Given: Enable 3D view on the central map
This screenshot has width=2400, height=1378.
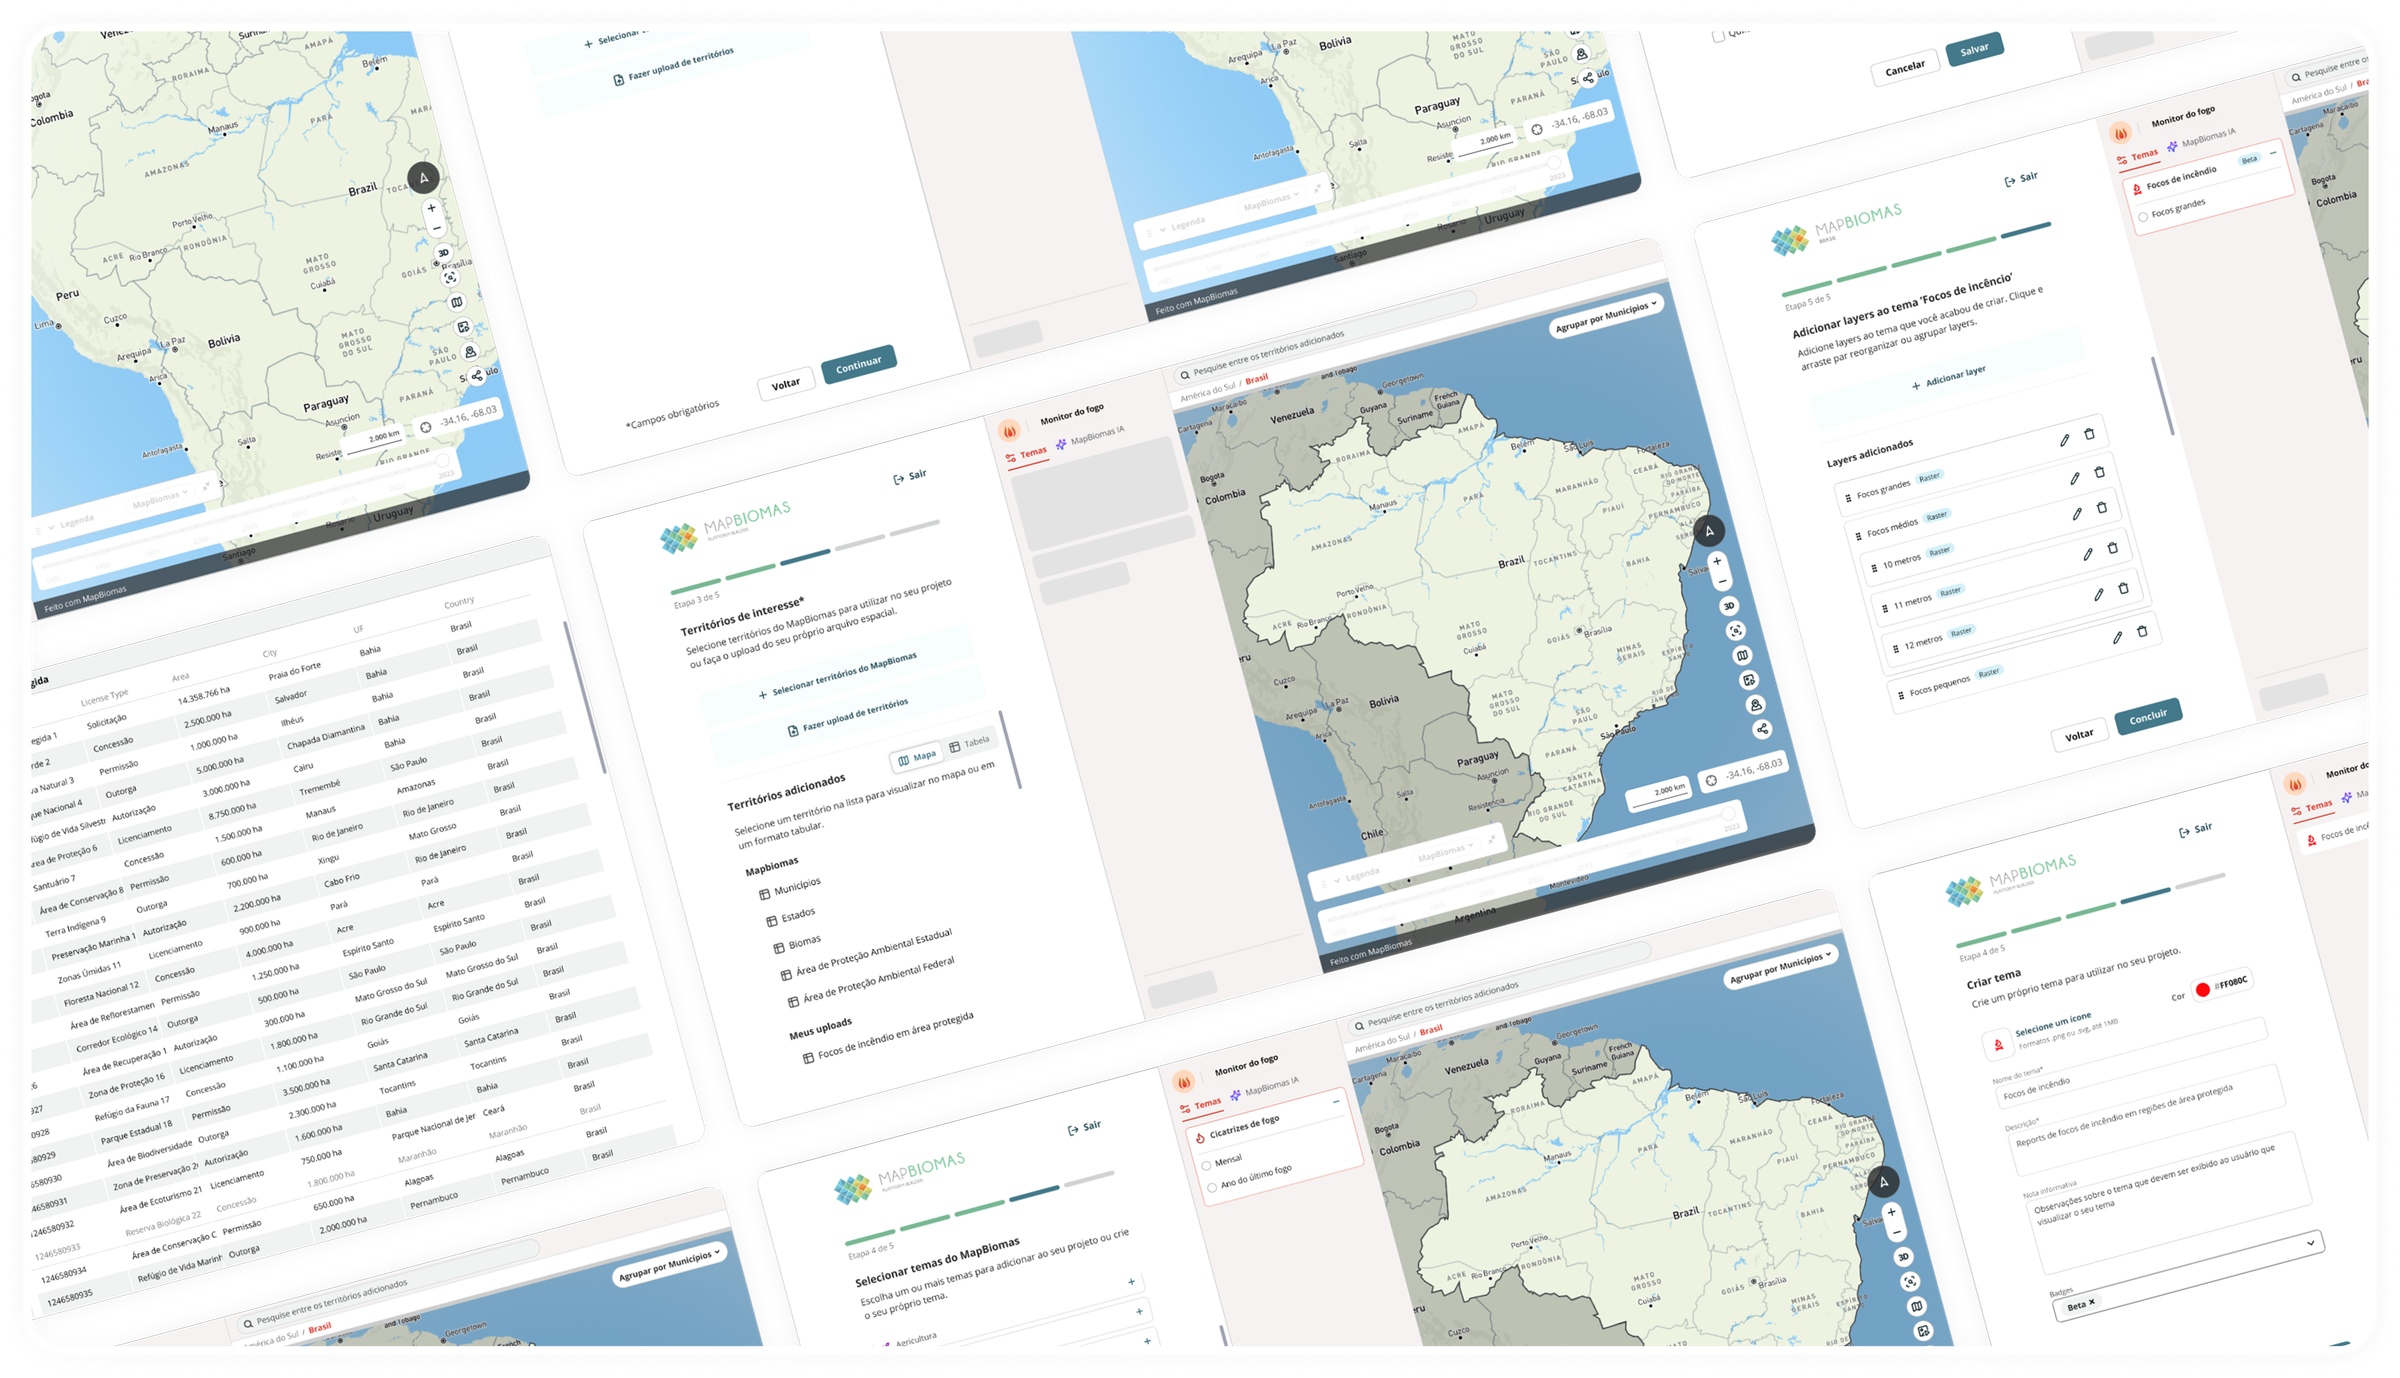Looking at the screenshot, I should tap(1729, 606).
